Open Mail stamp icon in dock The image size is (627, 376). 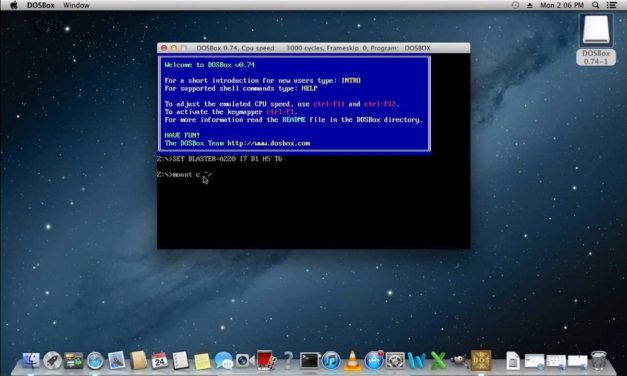point(117,360)
